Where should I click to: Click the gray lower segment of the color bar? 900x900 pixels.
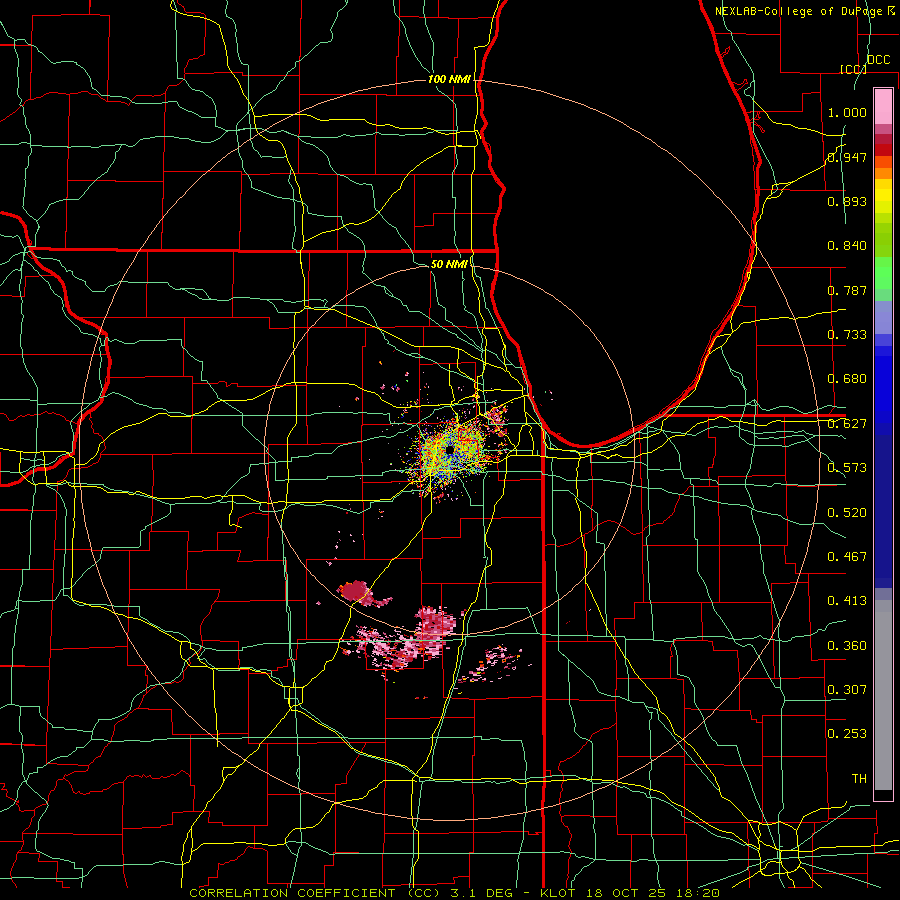coord(883,695)
